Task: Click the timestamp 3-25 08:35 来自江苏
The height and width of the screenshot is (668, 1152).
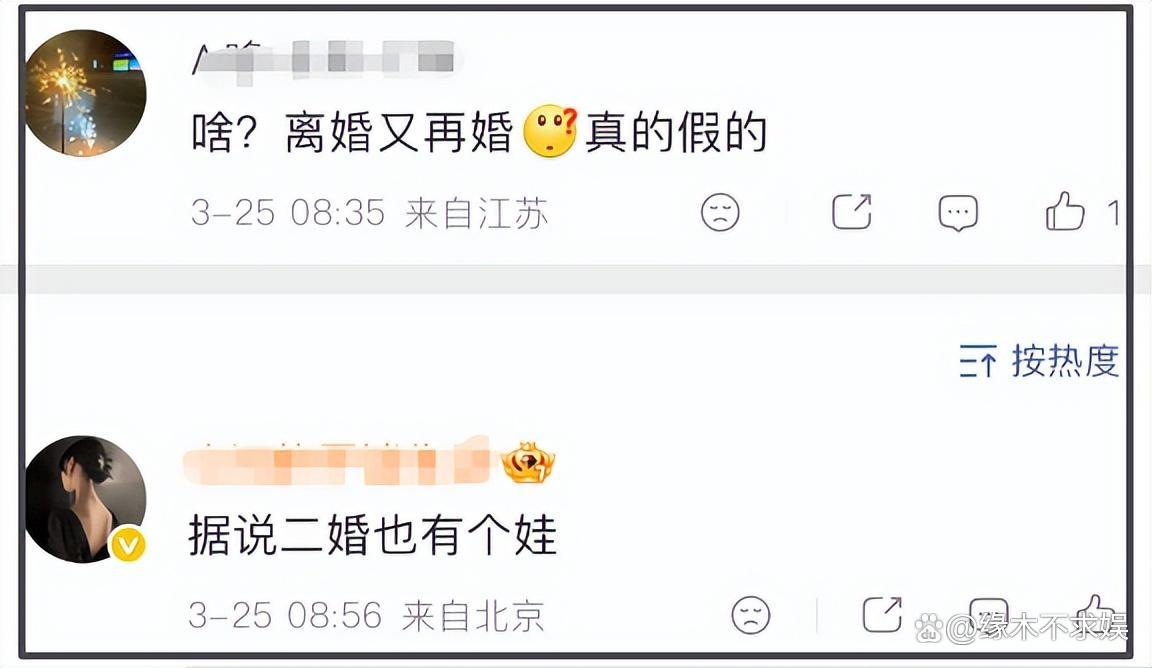Action: tap(370, 213)
